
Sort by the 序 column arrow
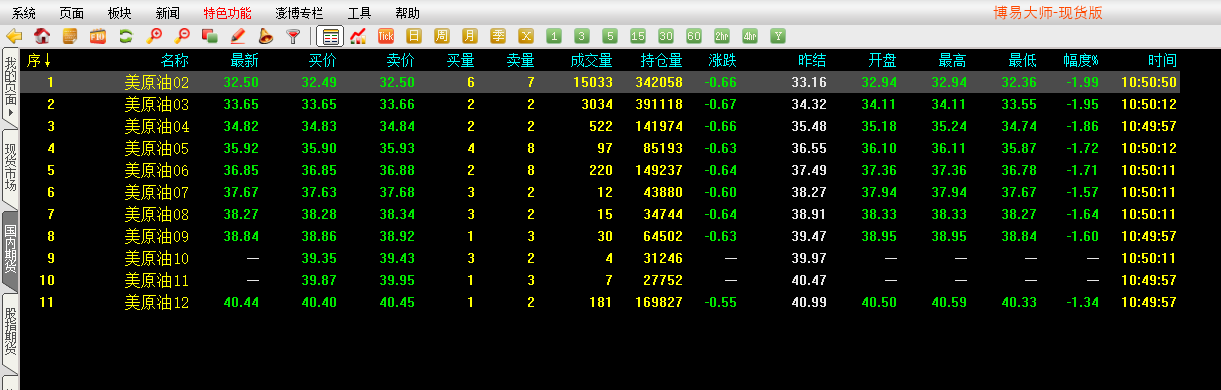47,61
